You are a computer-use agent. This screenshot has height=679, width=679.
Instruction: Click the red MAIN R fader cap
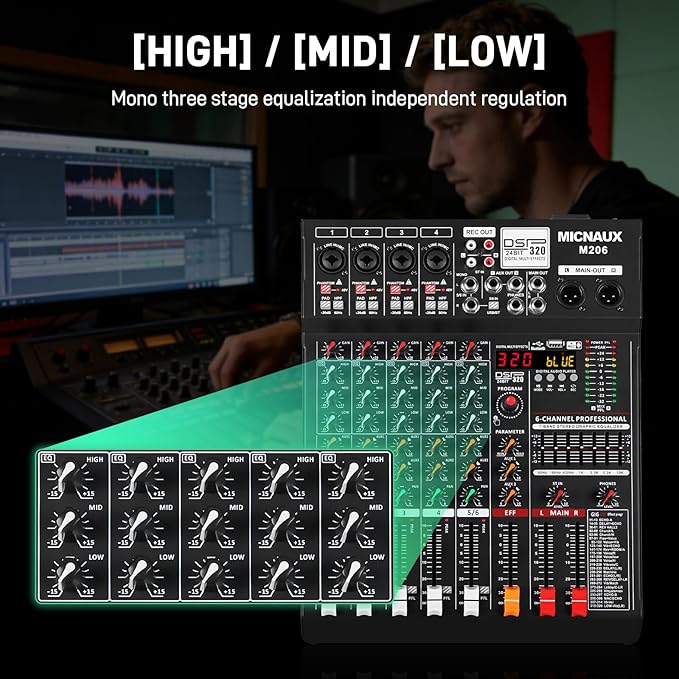point(579,601)
